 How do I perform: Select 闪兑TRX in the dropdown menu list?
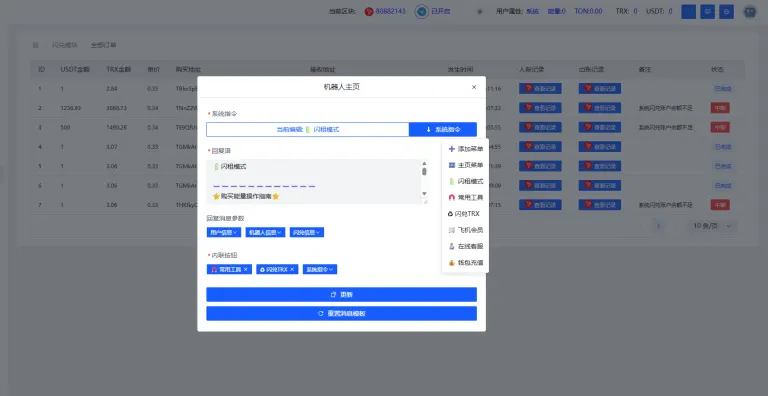point(465,214)
